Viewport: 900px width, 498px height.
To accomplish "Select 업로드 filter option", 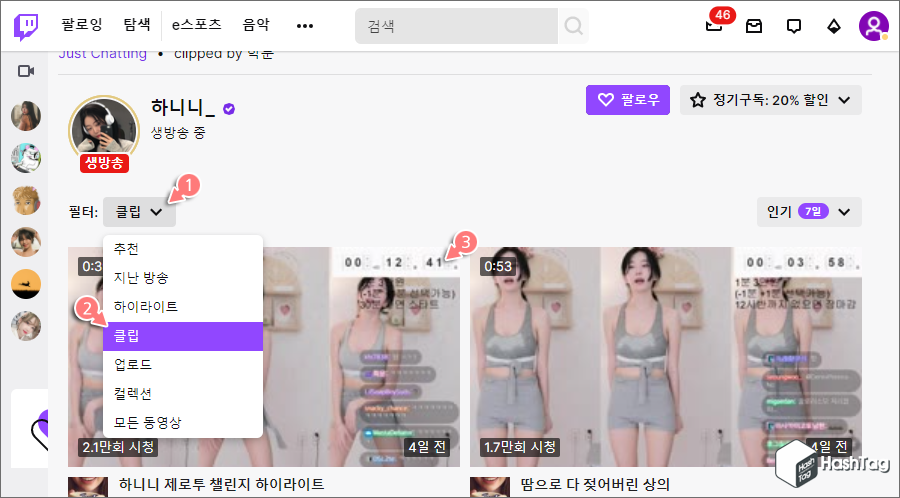I will point(183,365).
